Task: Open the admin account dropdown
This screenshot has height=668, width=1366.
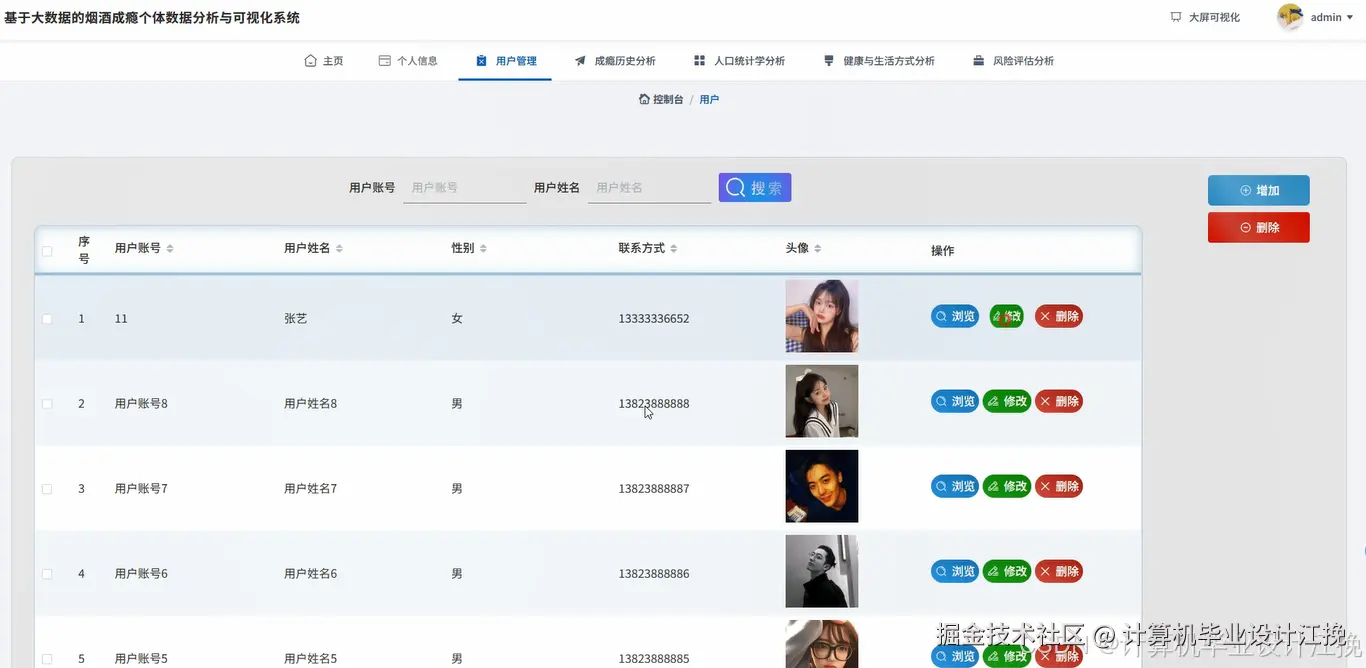Action: (1331, 17)
